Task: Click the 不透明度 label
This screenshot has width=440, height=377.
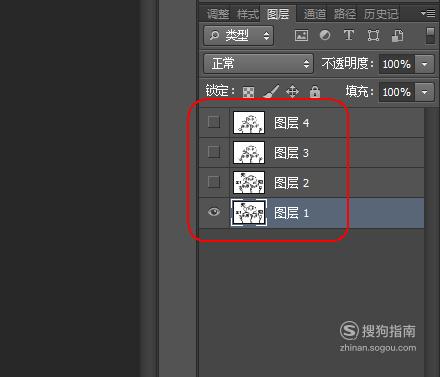Action: (347, 63)
